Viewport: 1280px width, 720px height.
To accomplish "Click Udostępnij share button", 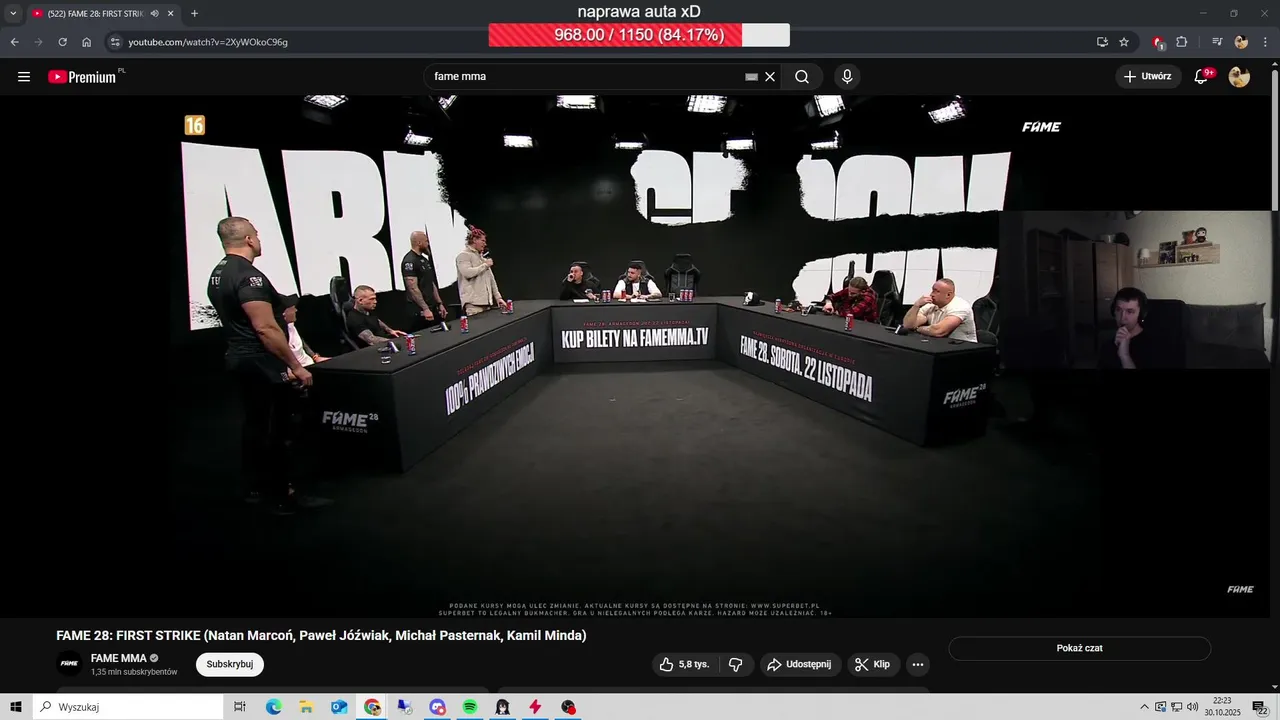I will coord(800,664).
